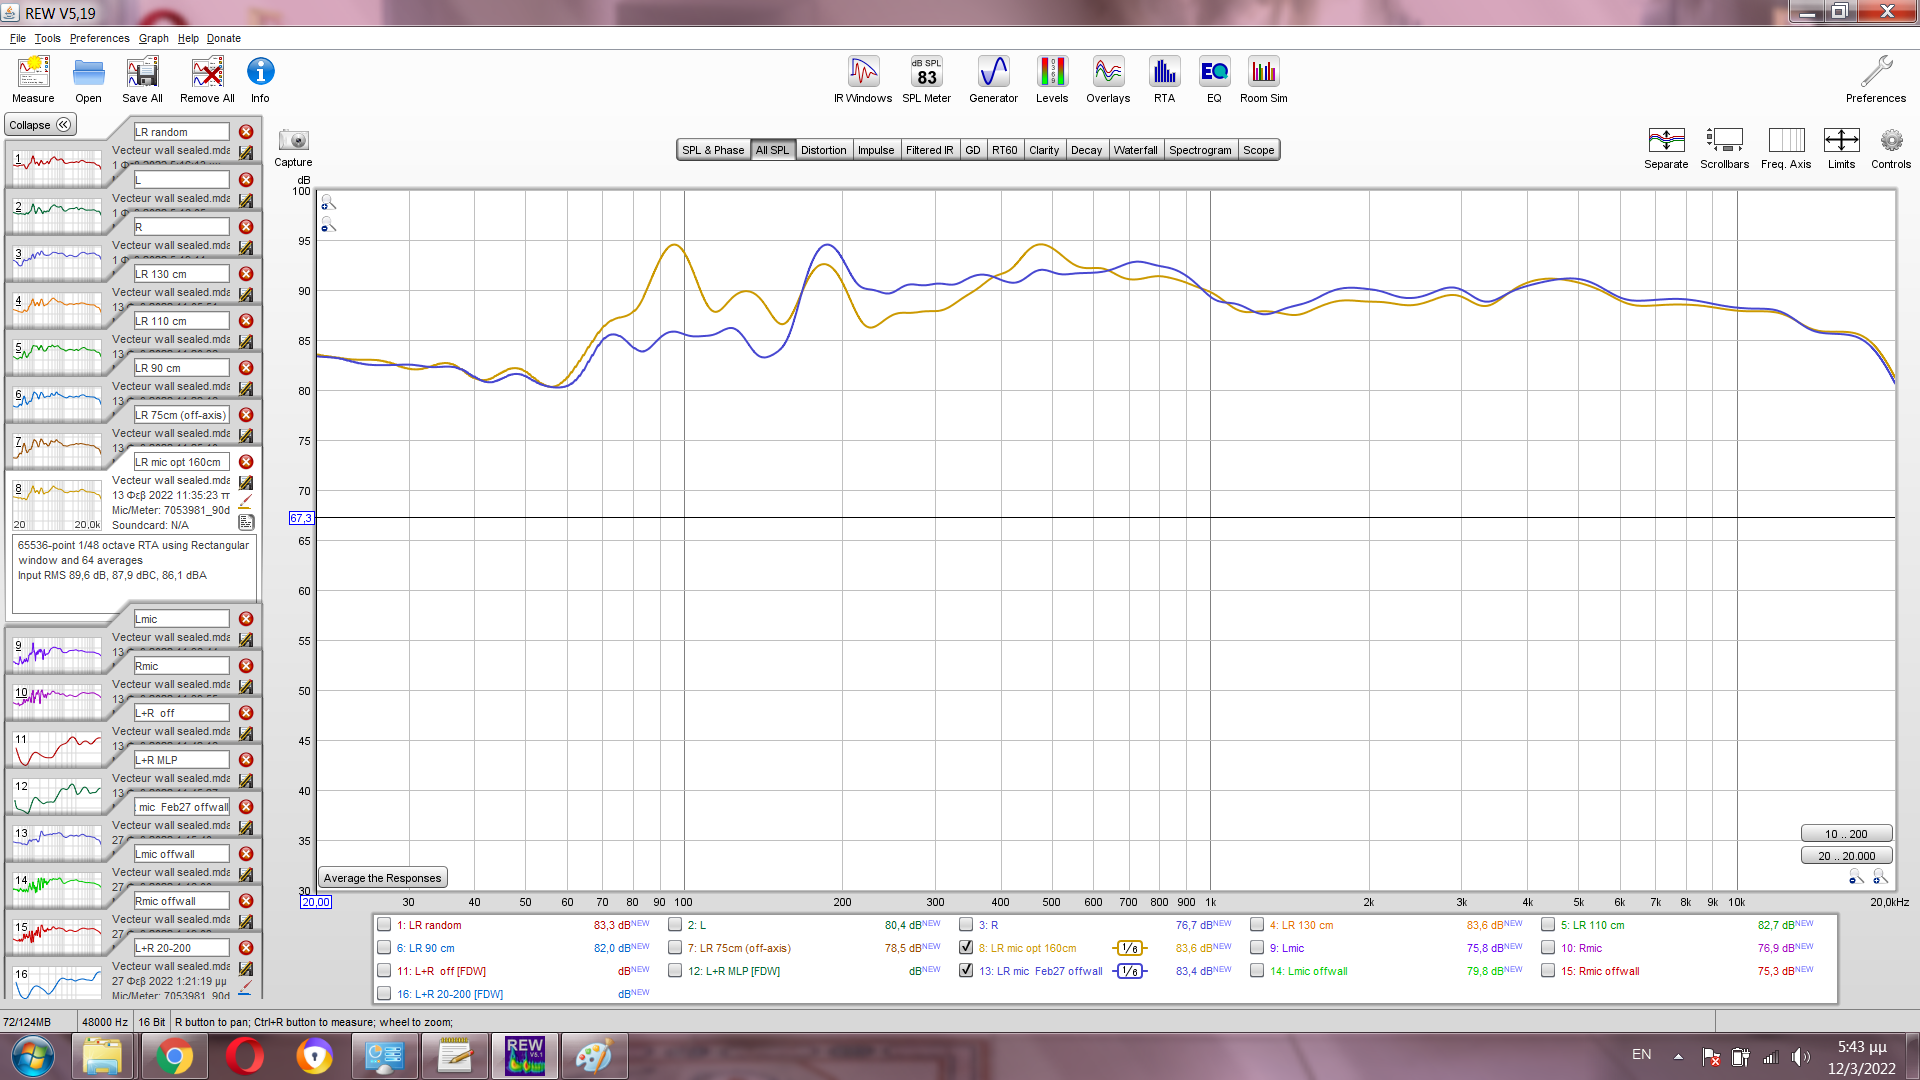The height and width of the screenshot is (1080, 1920).
Task: Set frequency range to 20 .. 20.000
Action: point(1846,856)
